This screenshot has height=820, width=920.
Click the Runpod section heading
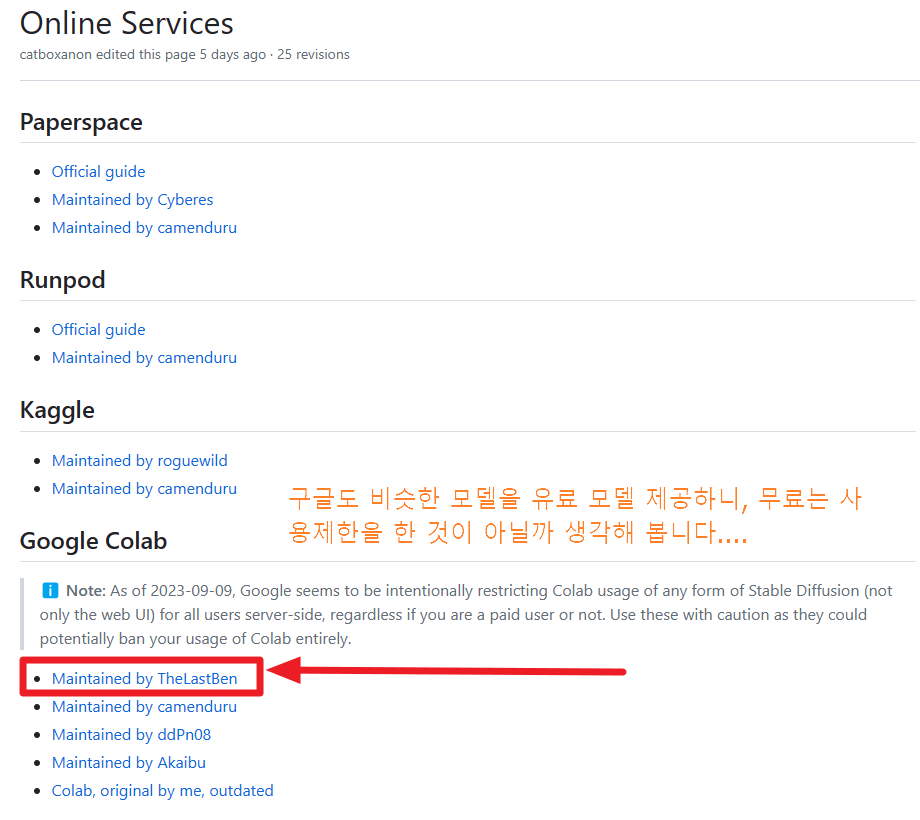pyautogui.click(x=62, y=280)
